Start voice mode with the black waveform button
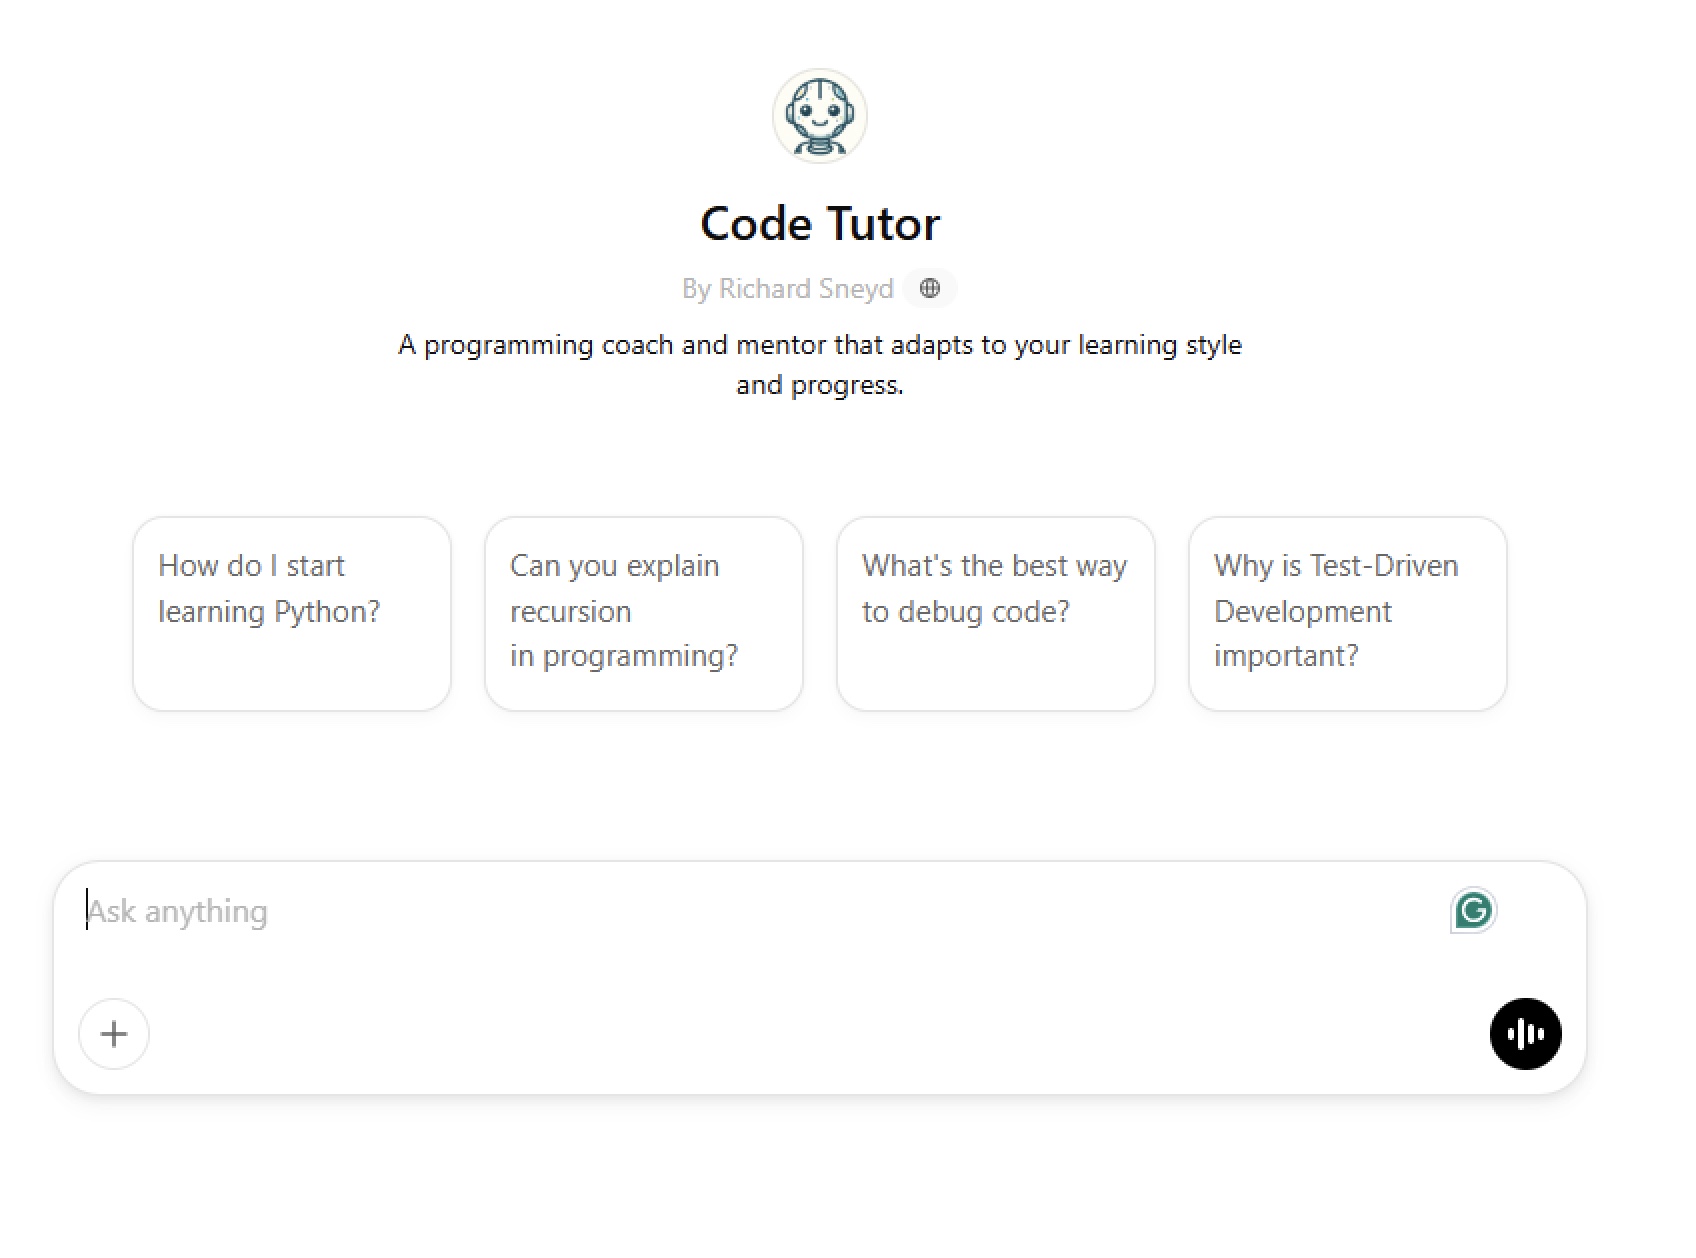1696x1258 pixels. point(1525,1033)
